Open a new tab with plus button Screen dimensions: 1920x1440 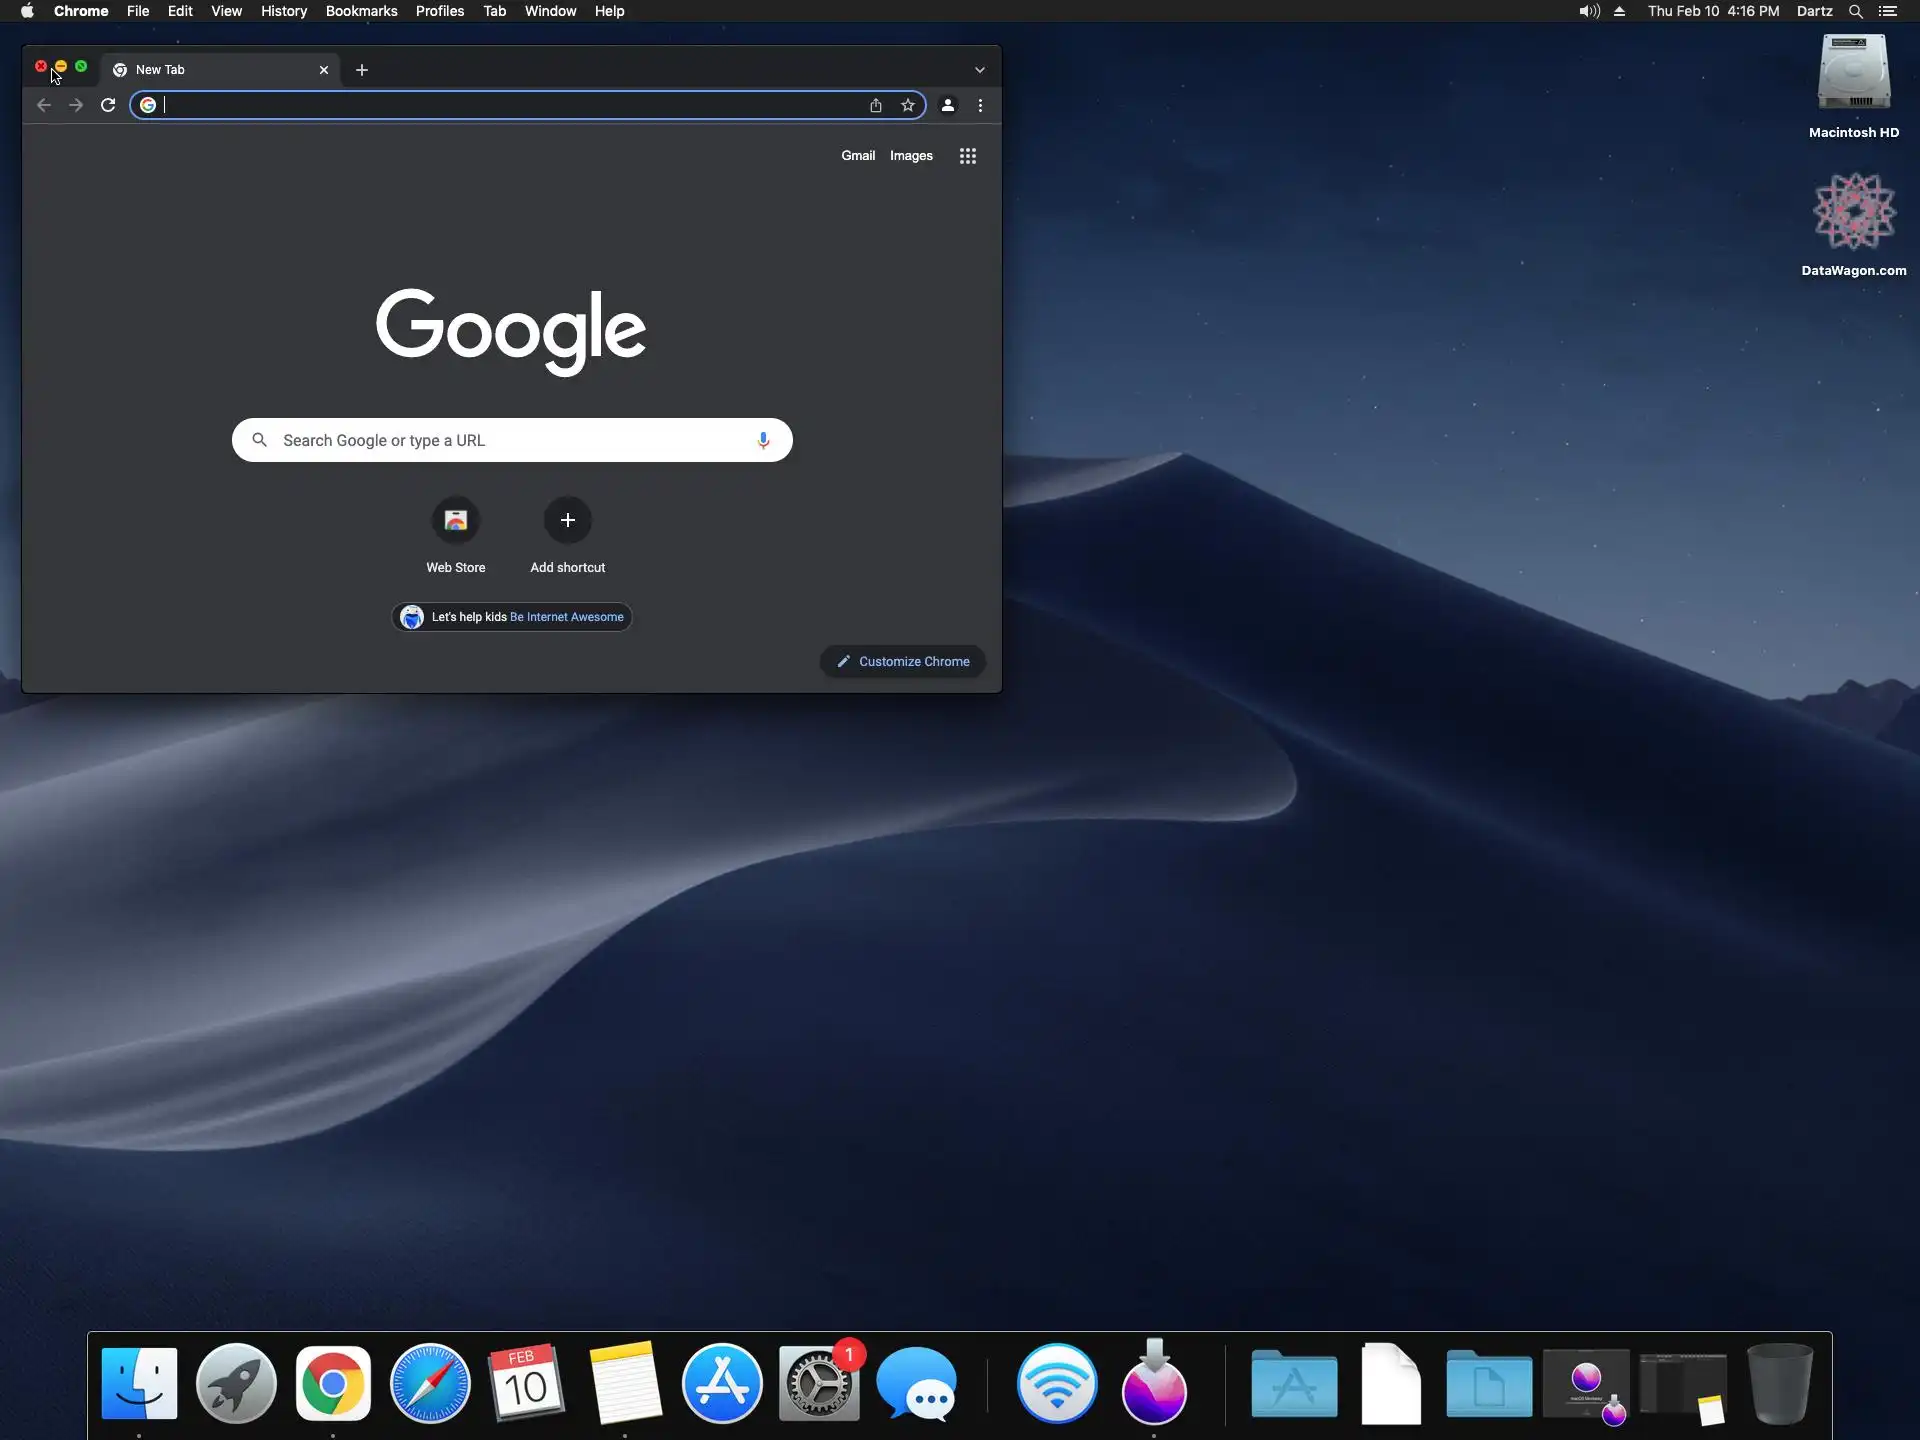coord(362,70)
